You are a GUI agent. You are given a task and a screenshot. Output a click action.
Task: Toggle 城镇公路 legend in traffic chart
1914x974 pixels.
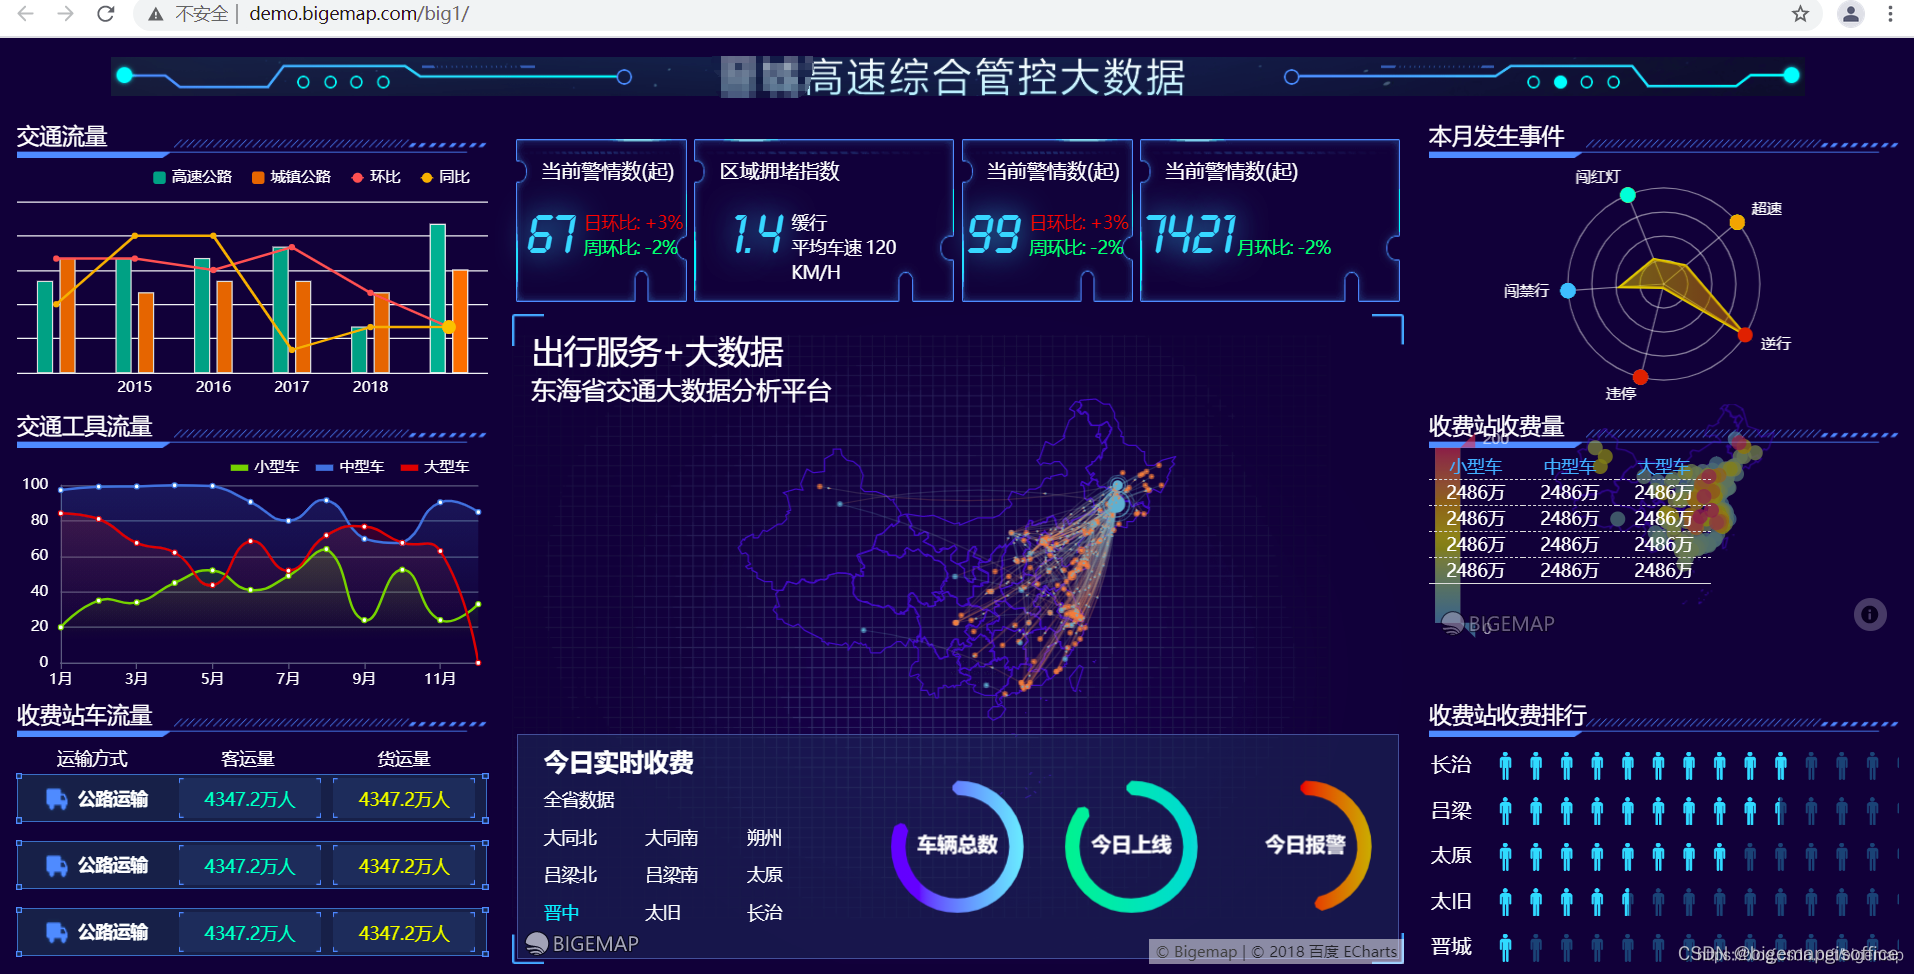(291, 177)
